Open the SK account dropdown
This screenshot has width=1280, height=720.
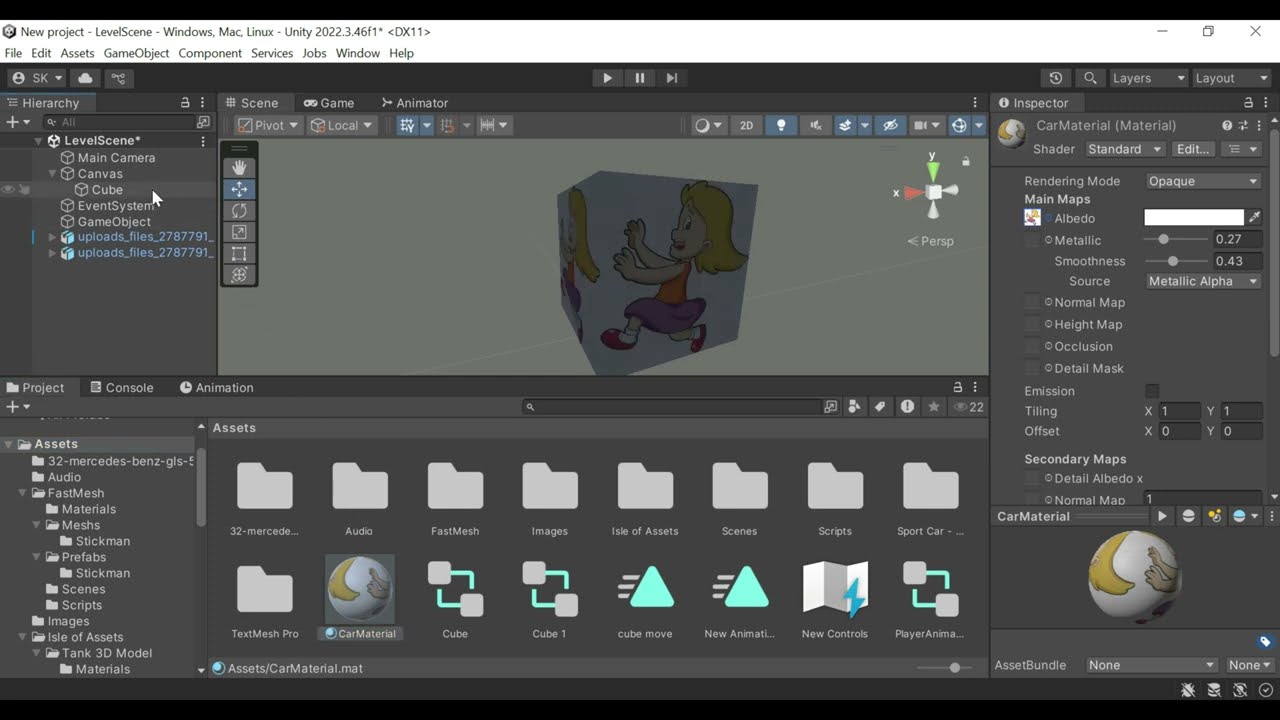(38, 78)
